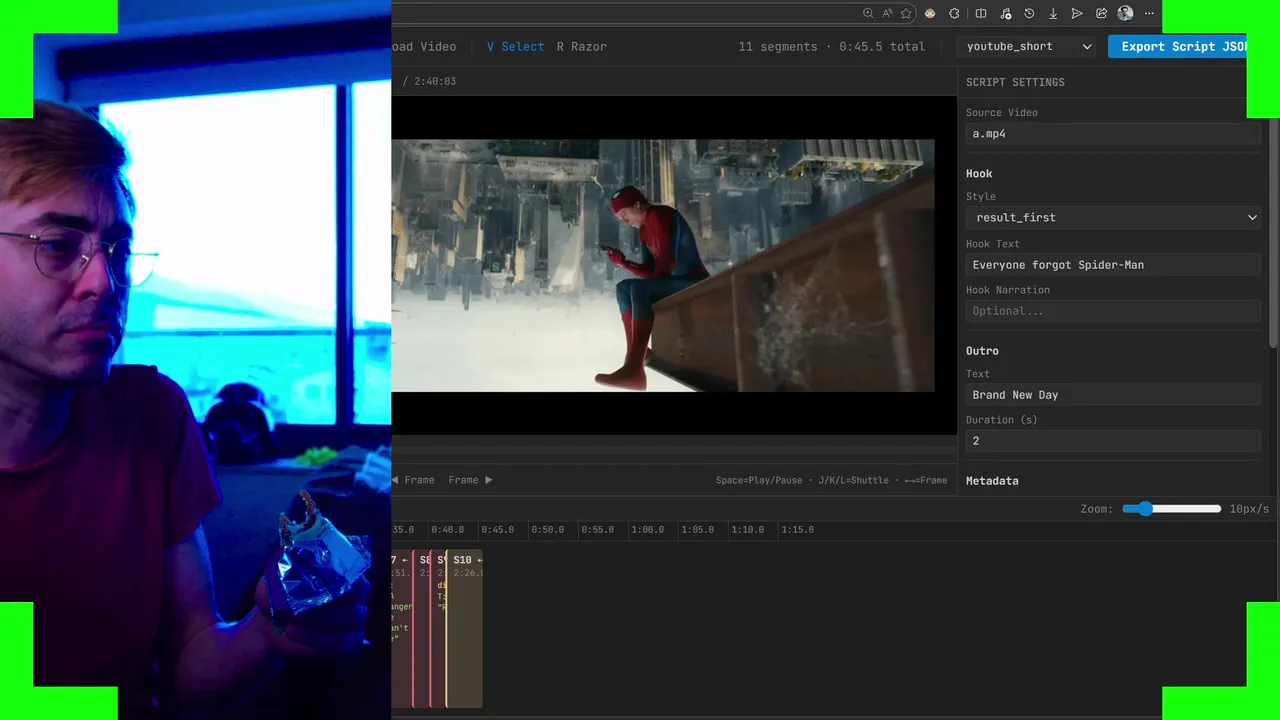
Task: Click the playback scrubber bar under the video
Action: click(674, 452)
